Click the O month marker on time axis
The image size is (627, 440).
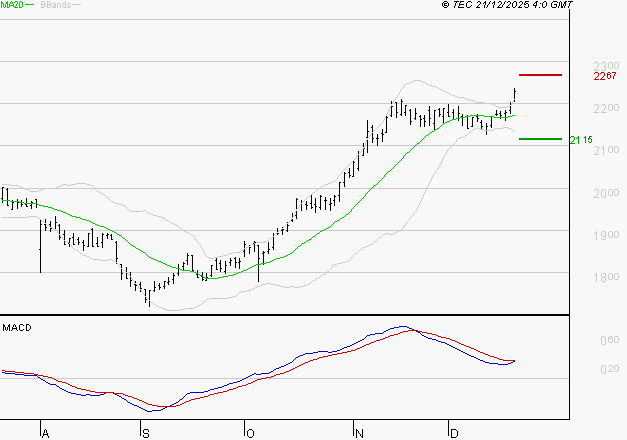click(x=250, y=434)
